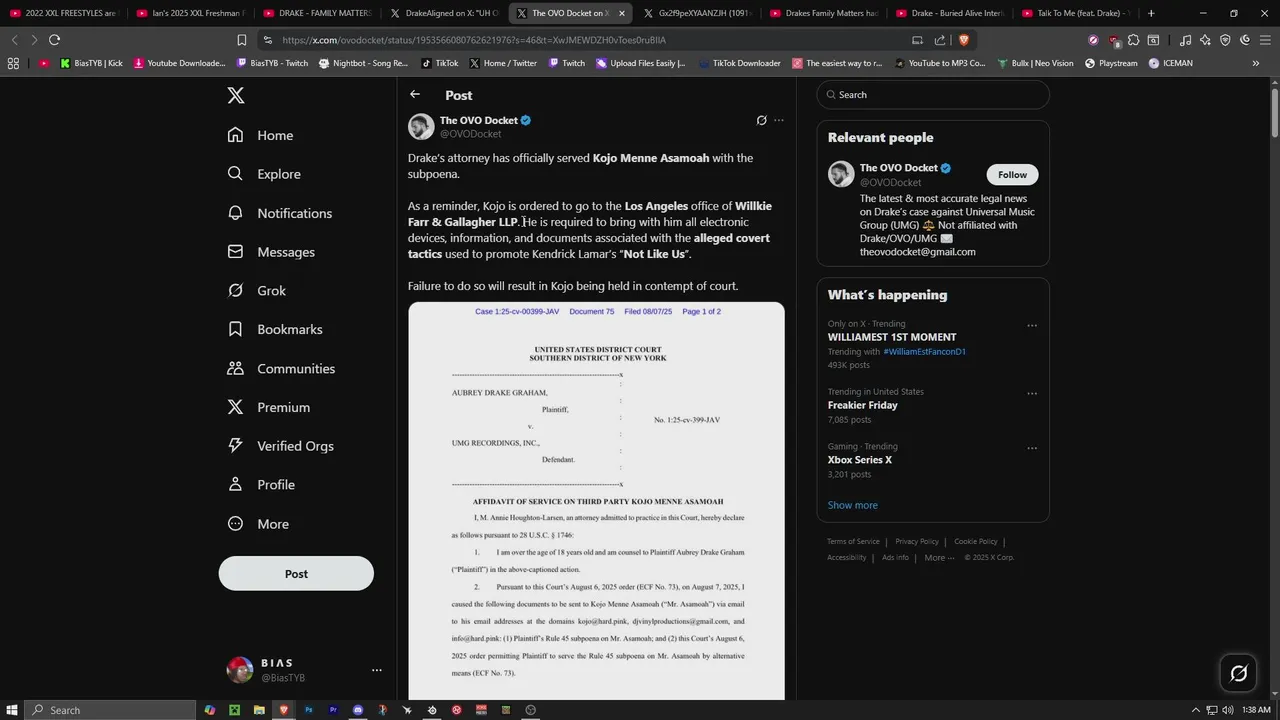
Task: Open Home in X sidebar
Action: (x=261, y=135)
